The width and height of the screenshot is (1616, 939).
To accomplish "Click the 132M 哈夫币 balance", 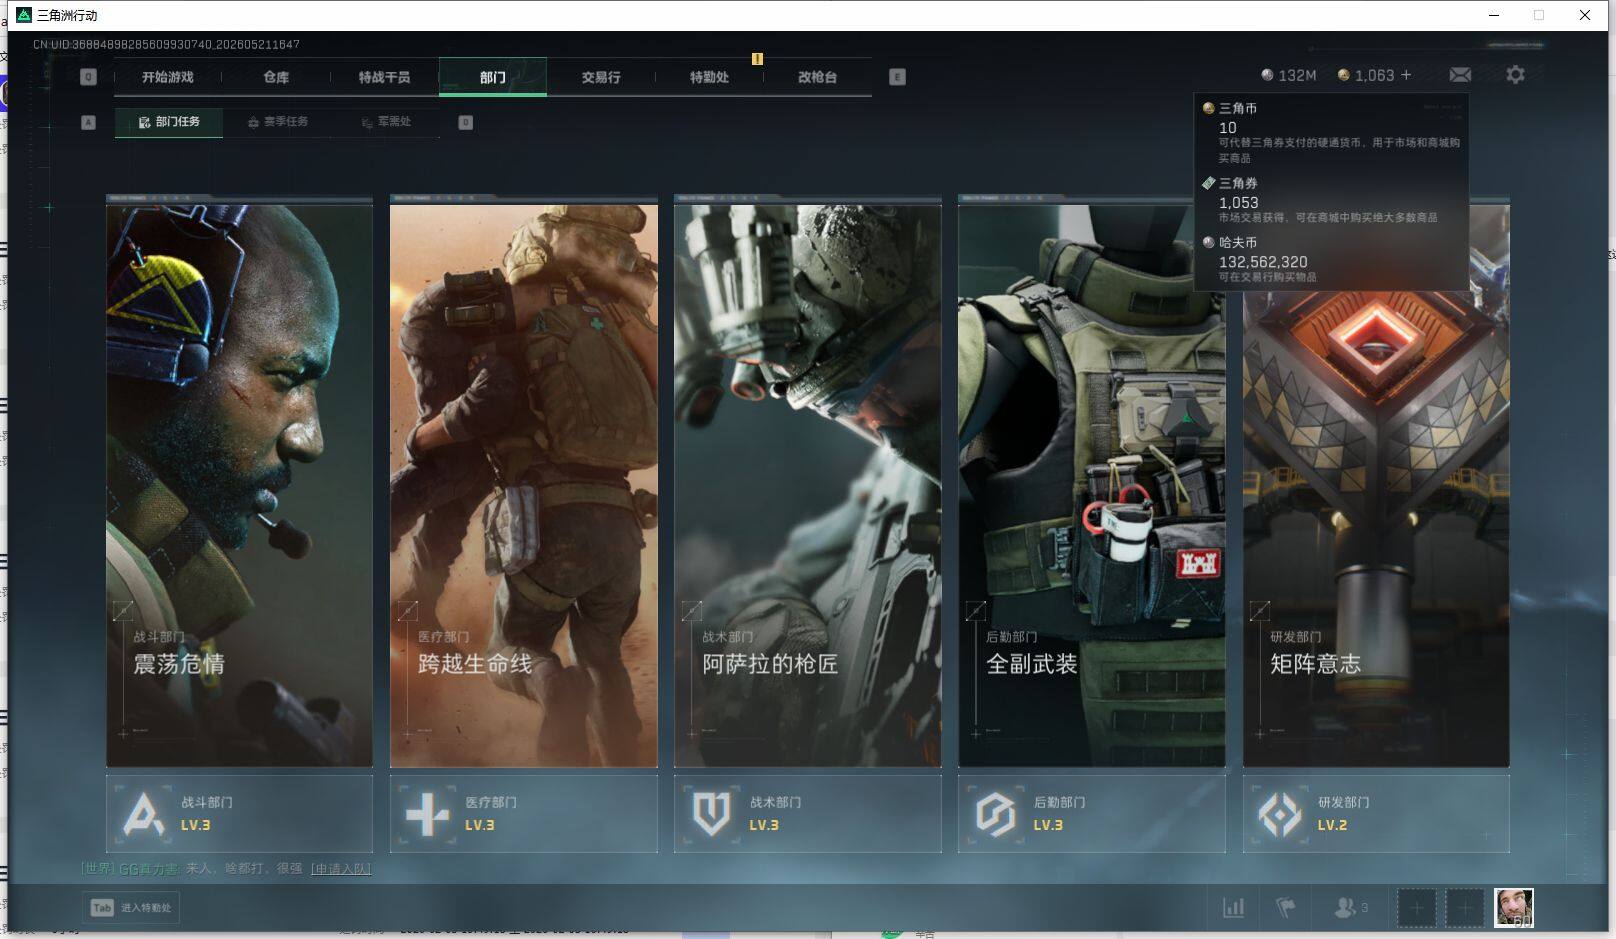I will (1288, 75).
